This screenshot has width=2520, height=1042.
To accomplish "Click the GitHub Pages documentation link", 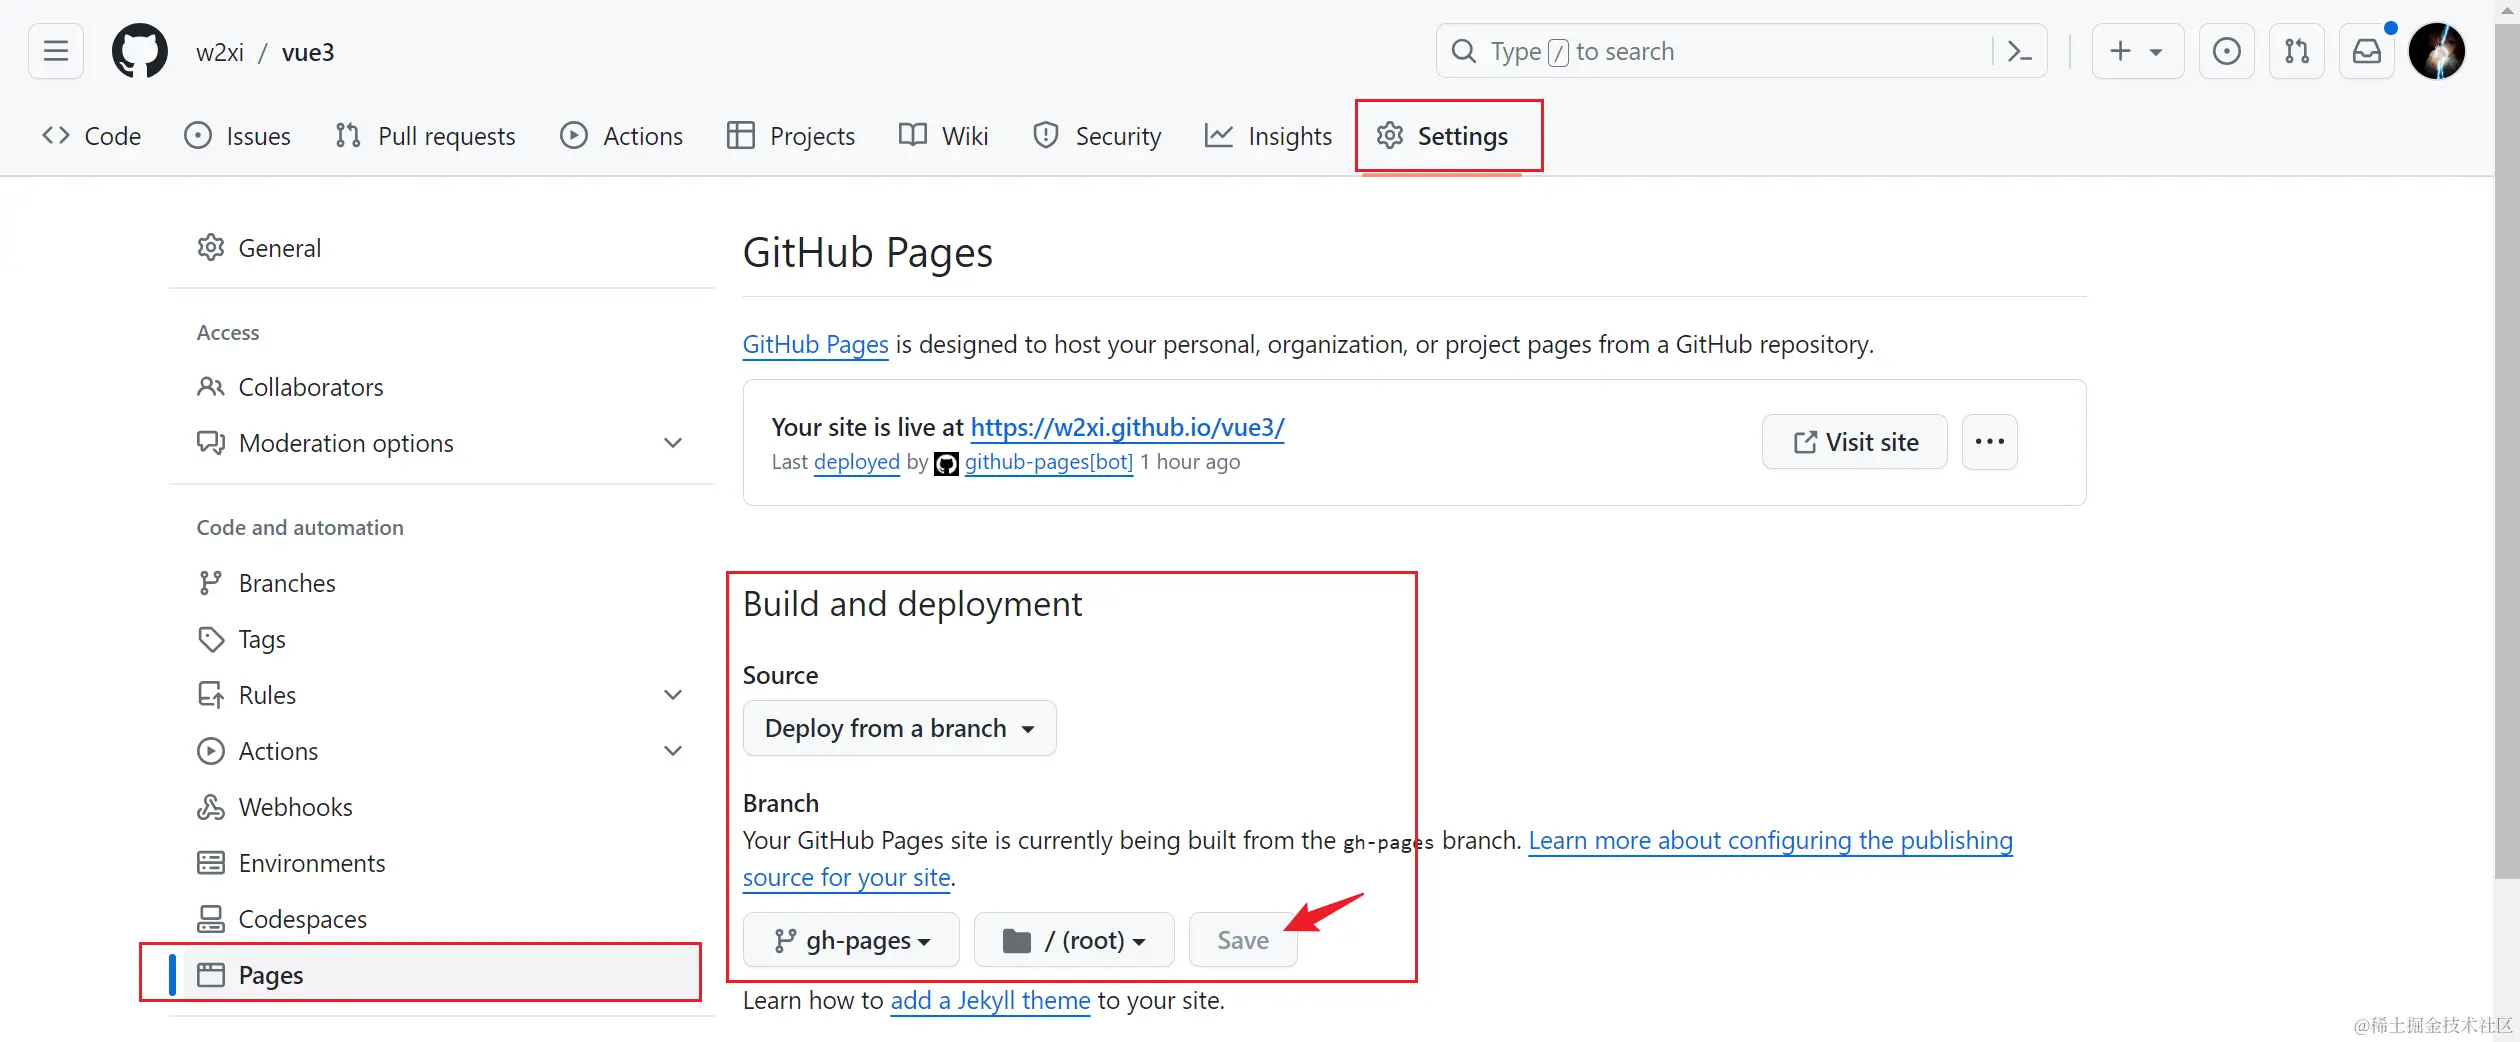I will pos(815,345).
